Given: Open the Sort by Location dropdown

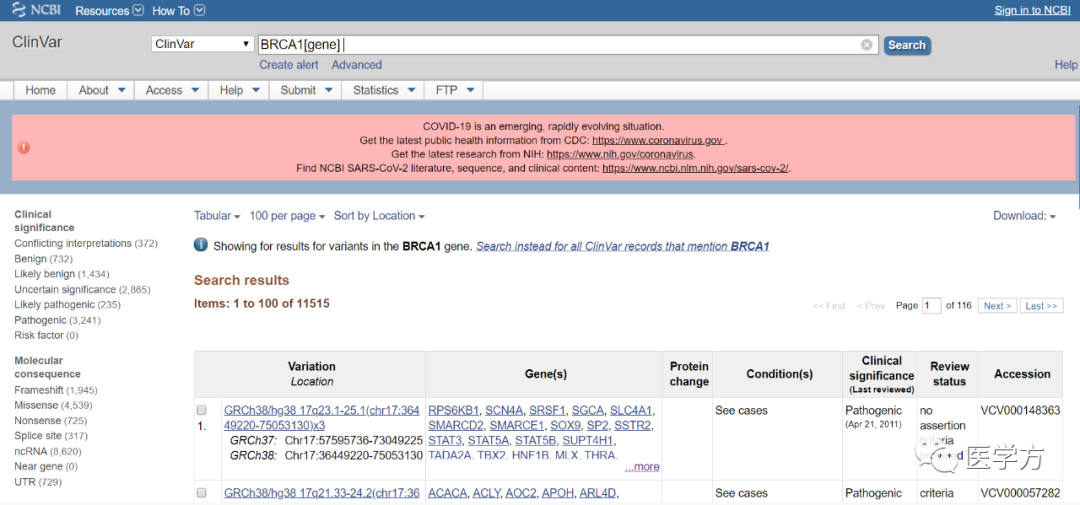Looking at the screenshot, I should point(379,216).
